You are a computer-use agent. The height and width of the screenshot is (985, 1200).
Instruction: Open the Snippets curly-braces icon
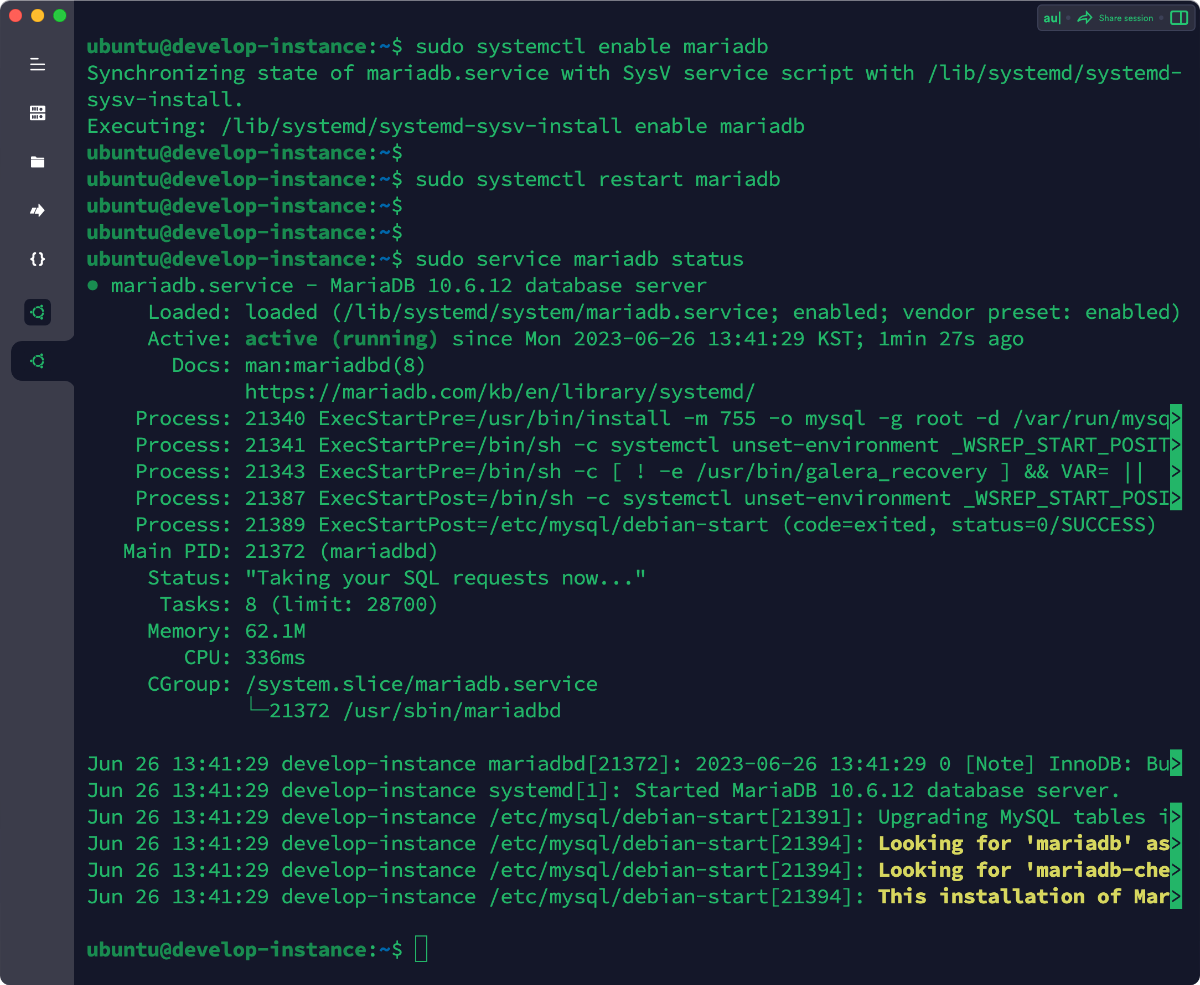tap(37, 259)
